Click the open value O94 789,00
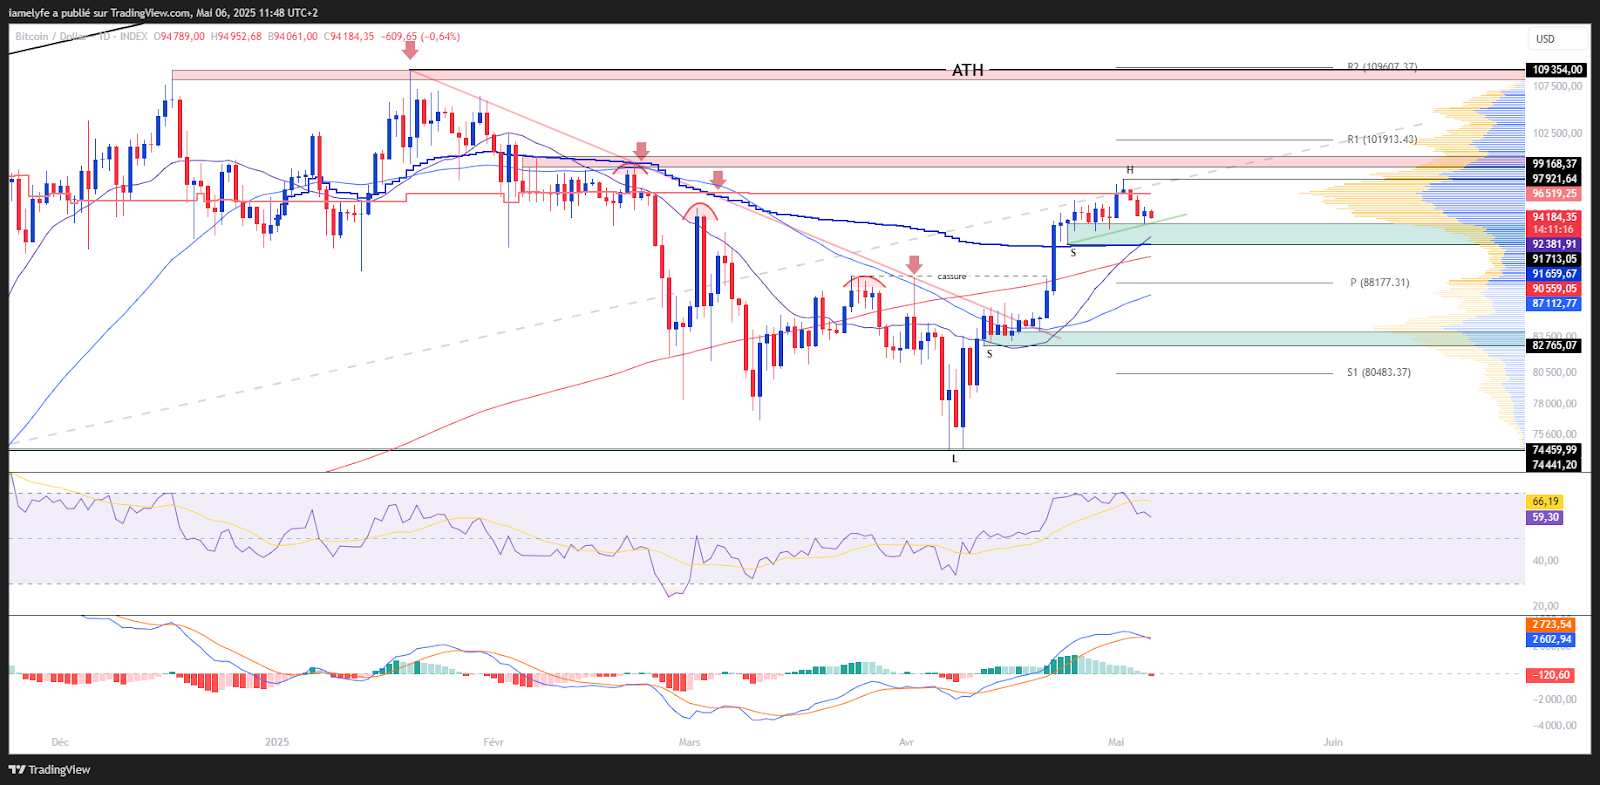This screenshot has width=1600, height=785. tap(179, 37)
